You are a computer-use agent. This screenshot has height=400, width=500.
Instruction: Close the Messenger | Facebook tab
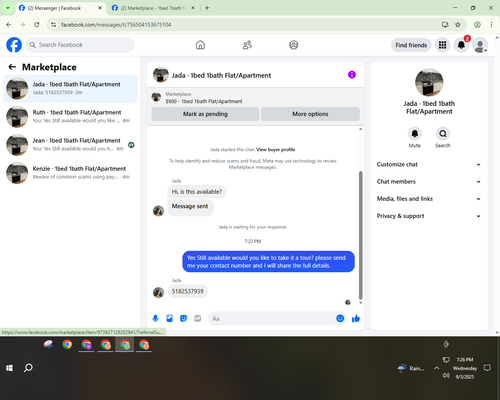100,8
